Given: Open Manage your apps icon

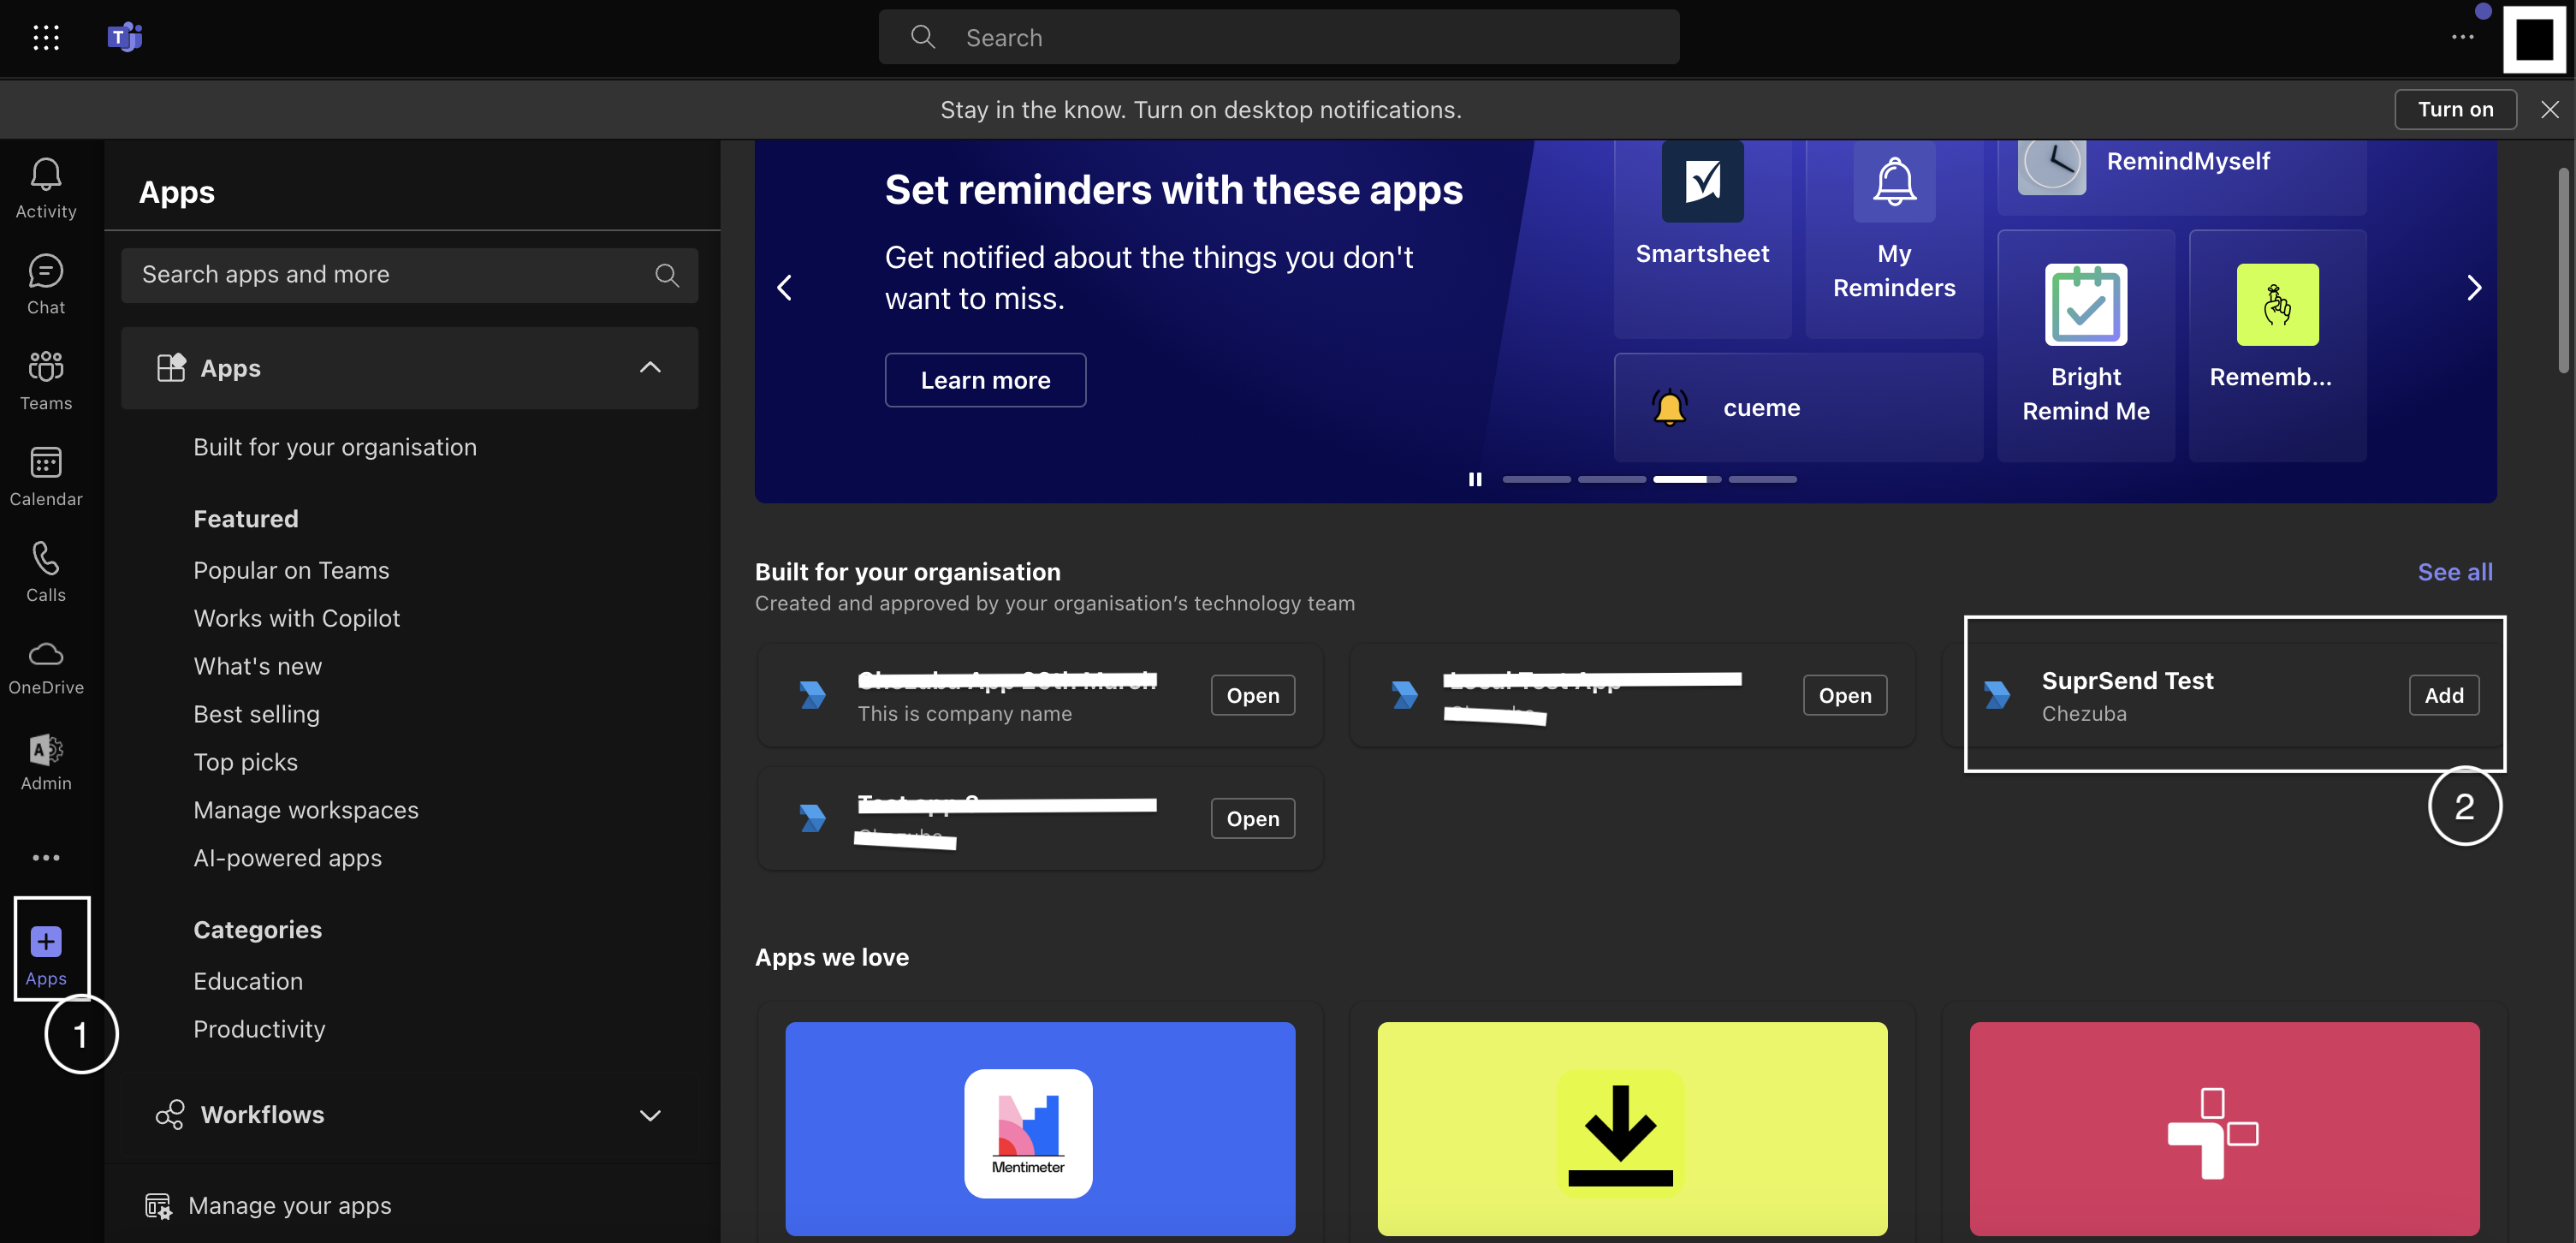Looking at the screenshot, I should [x=158, y=1206].
